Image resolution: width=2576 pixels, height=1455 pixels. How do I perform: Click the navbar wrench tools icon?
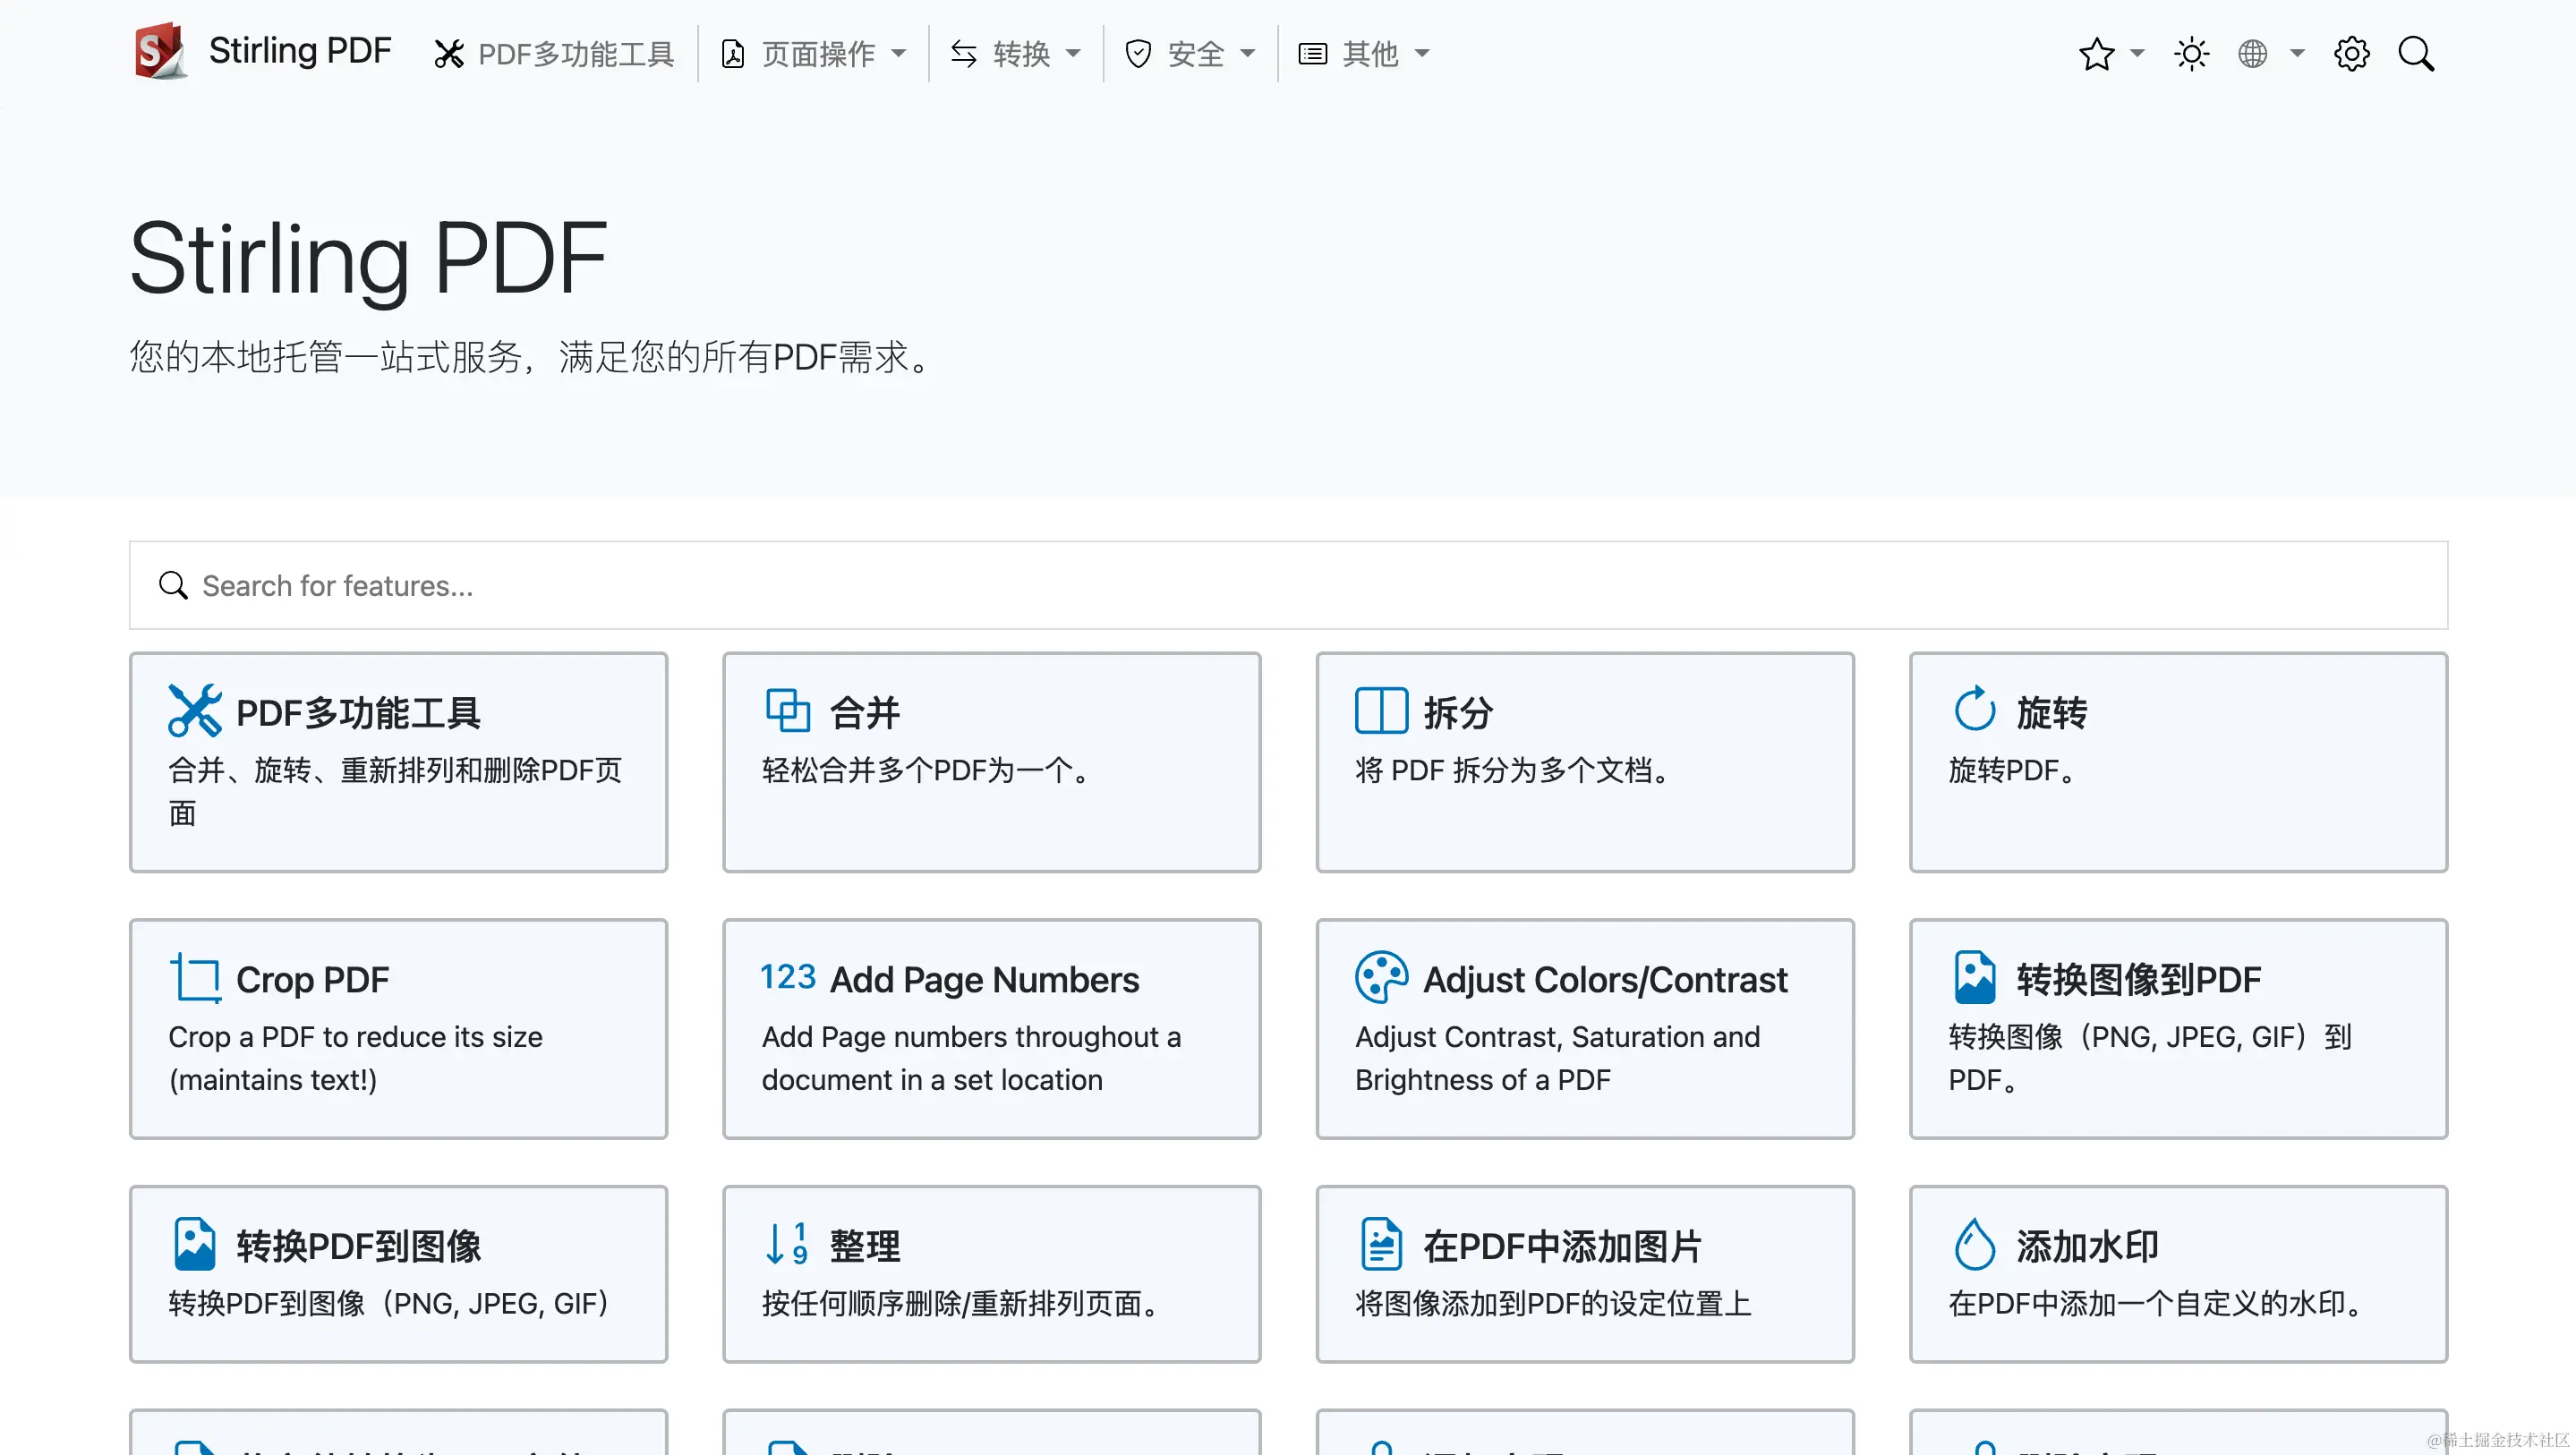(x=449, y=54)
